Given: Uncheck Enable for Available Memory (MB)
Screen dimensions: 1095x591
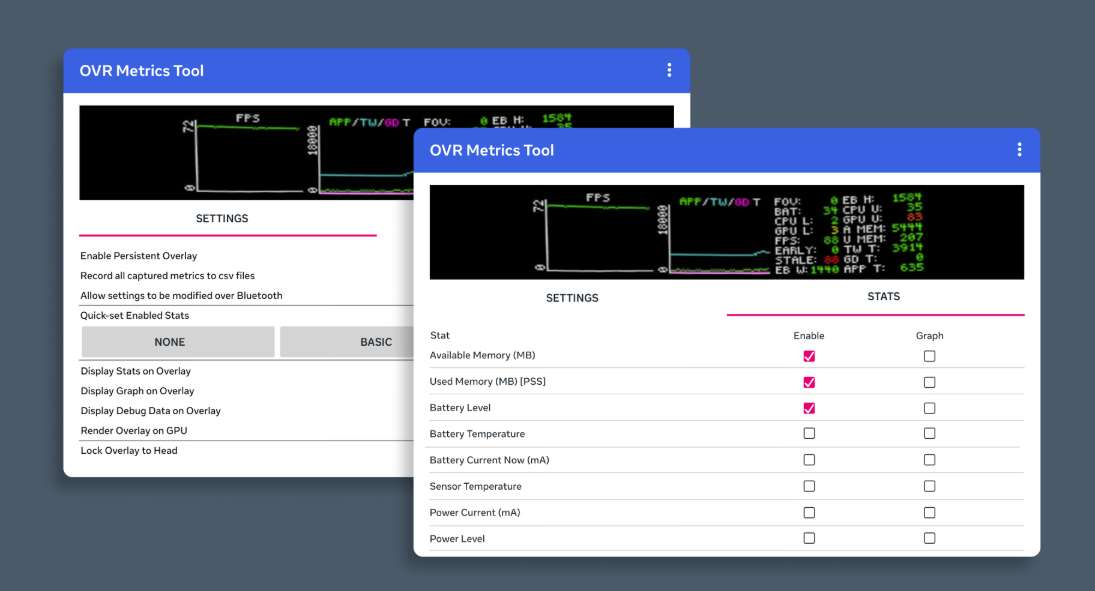Looking at the screenshot, I should coord(809,356).
